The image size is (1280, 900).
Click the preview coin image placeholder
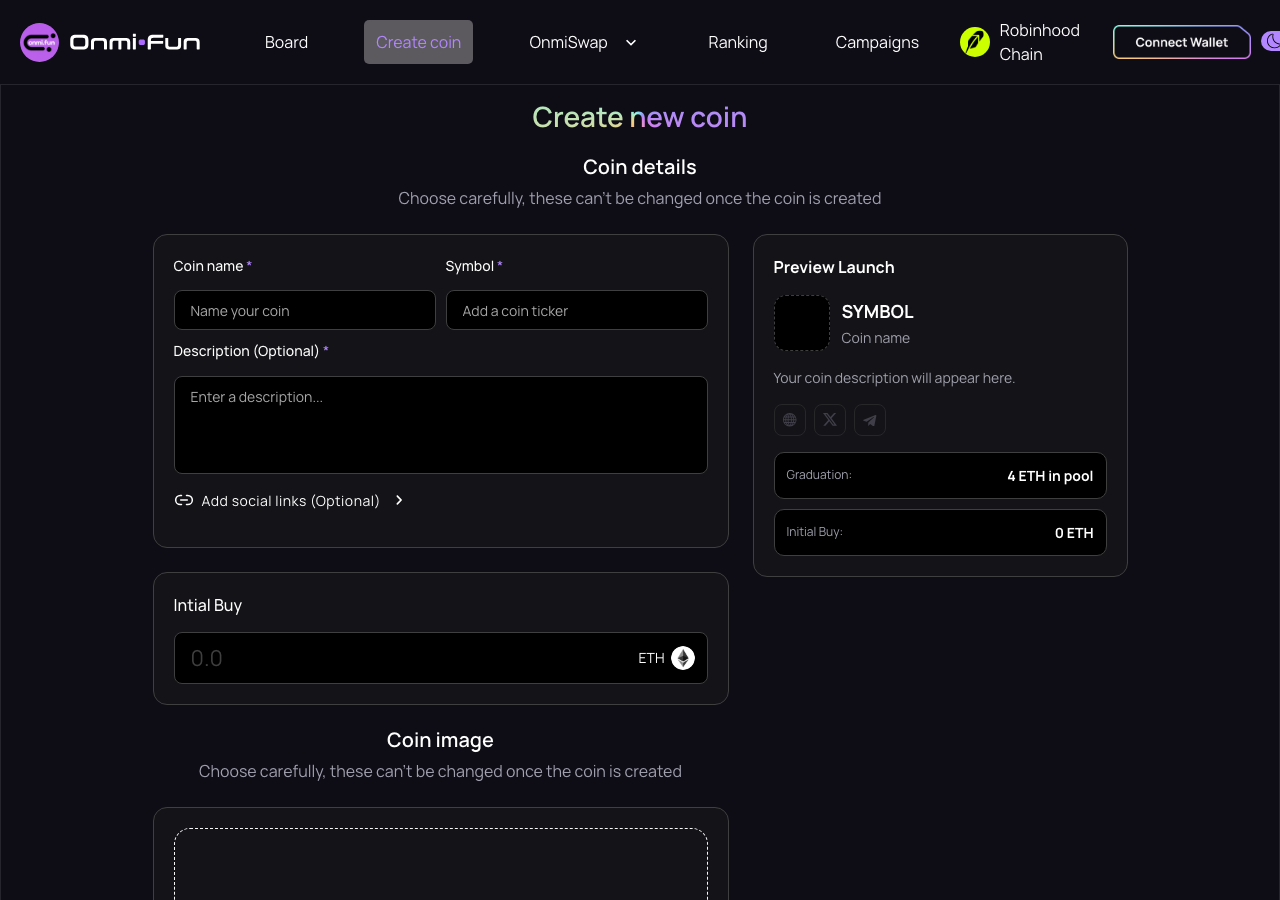pyautogui.click(x=802, y=323)
